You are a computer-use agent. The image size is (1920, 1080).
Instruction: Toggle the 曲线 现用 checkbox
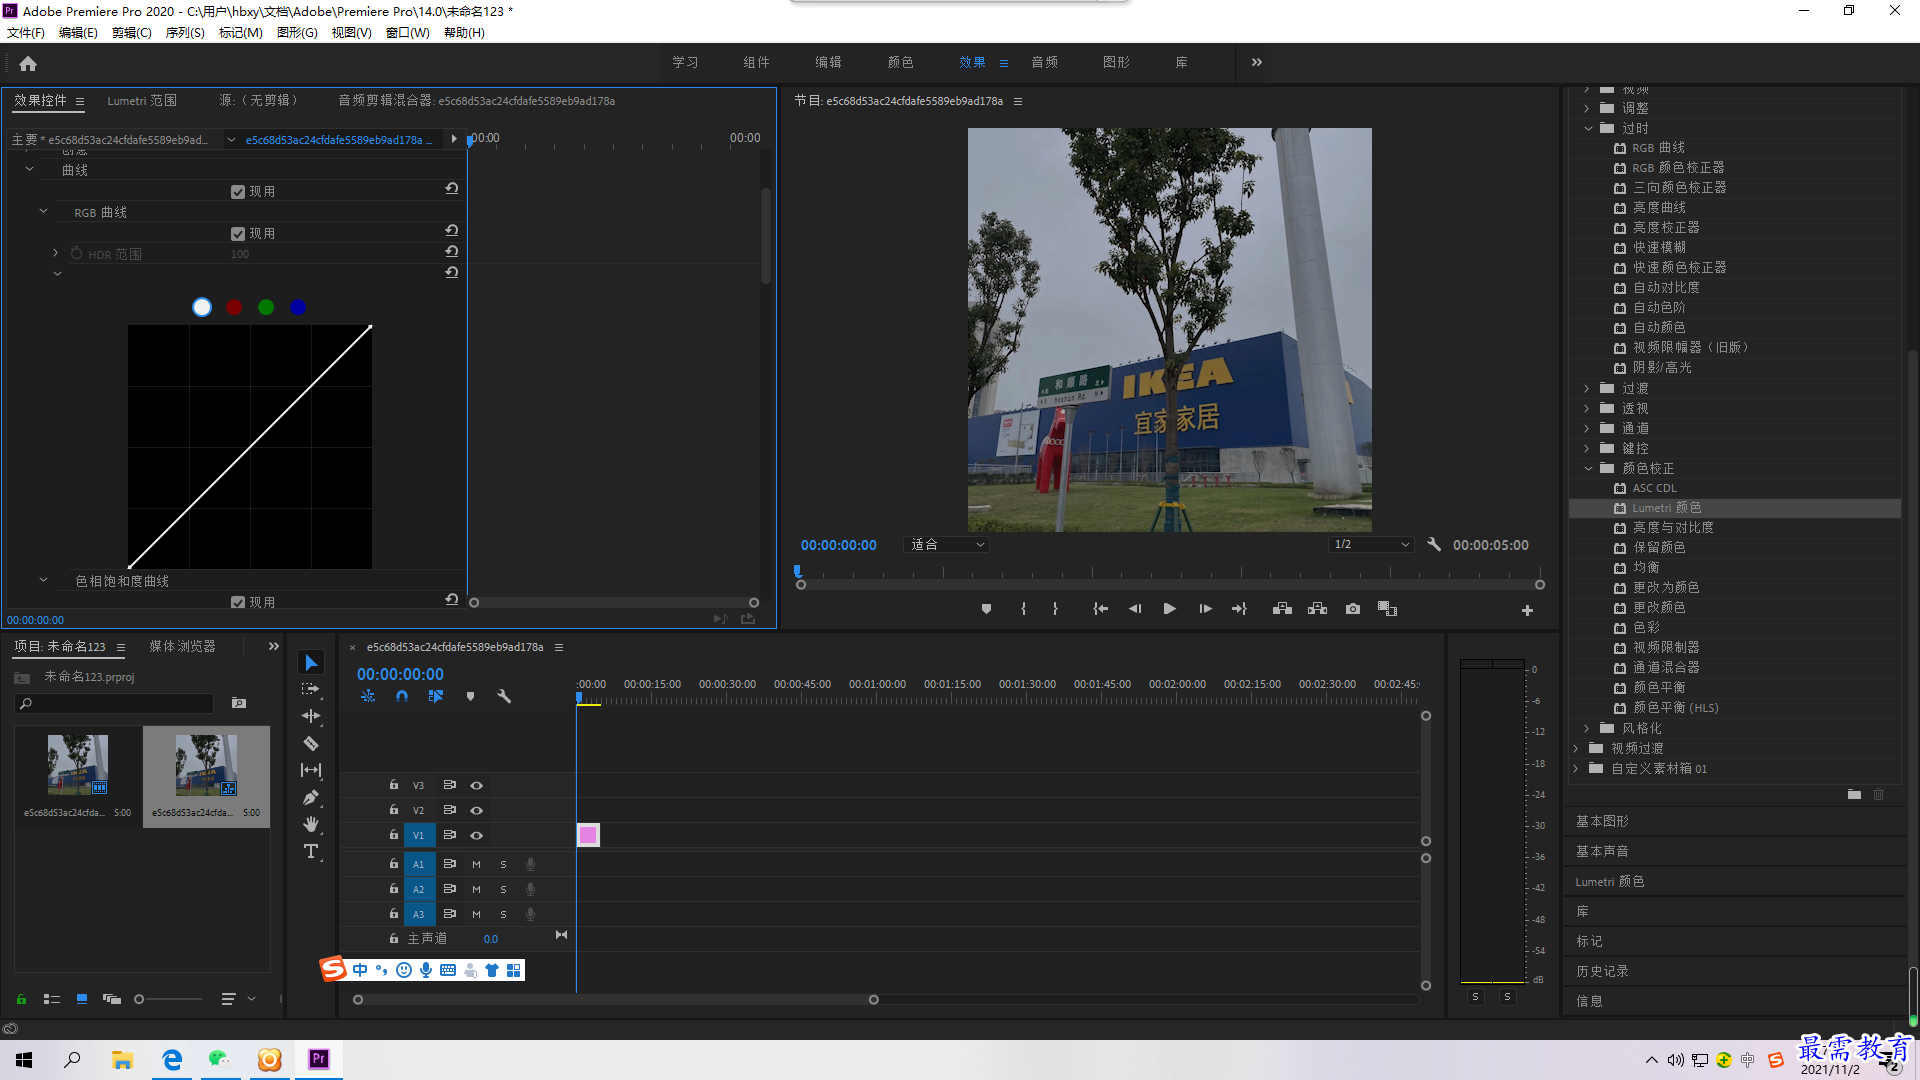[238, 192]
